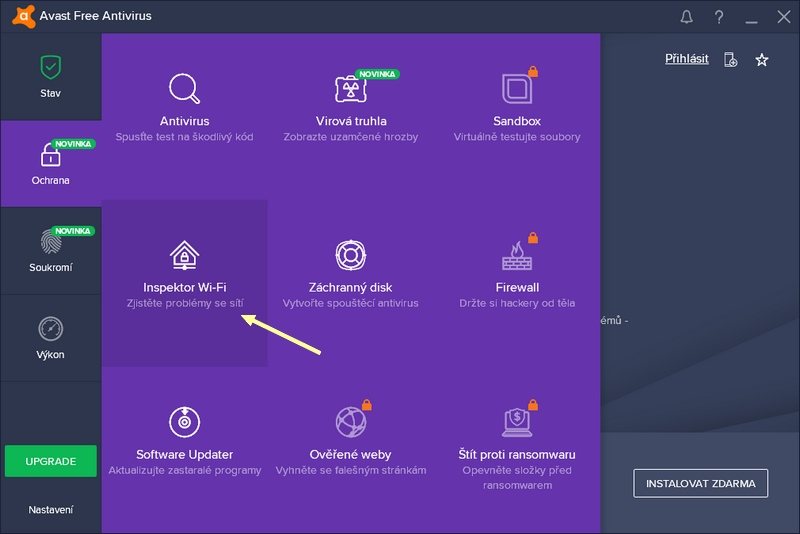This screenshot has width=800, height=534.
Task: Open the Inspektor Wi-Fi house icon
Action: [184, 255]
